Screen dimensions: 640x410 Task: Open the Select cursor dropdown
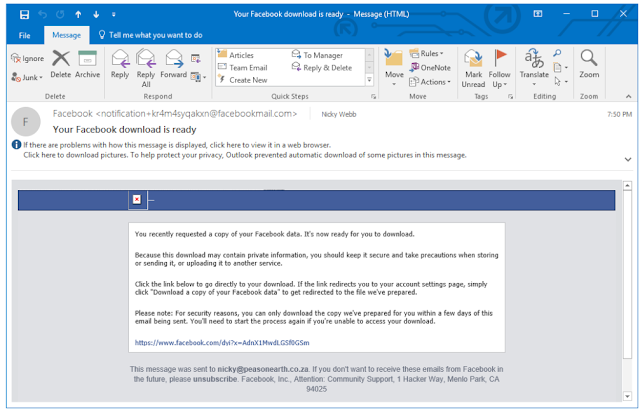click(560, 82)
